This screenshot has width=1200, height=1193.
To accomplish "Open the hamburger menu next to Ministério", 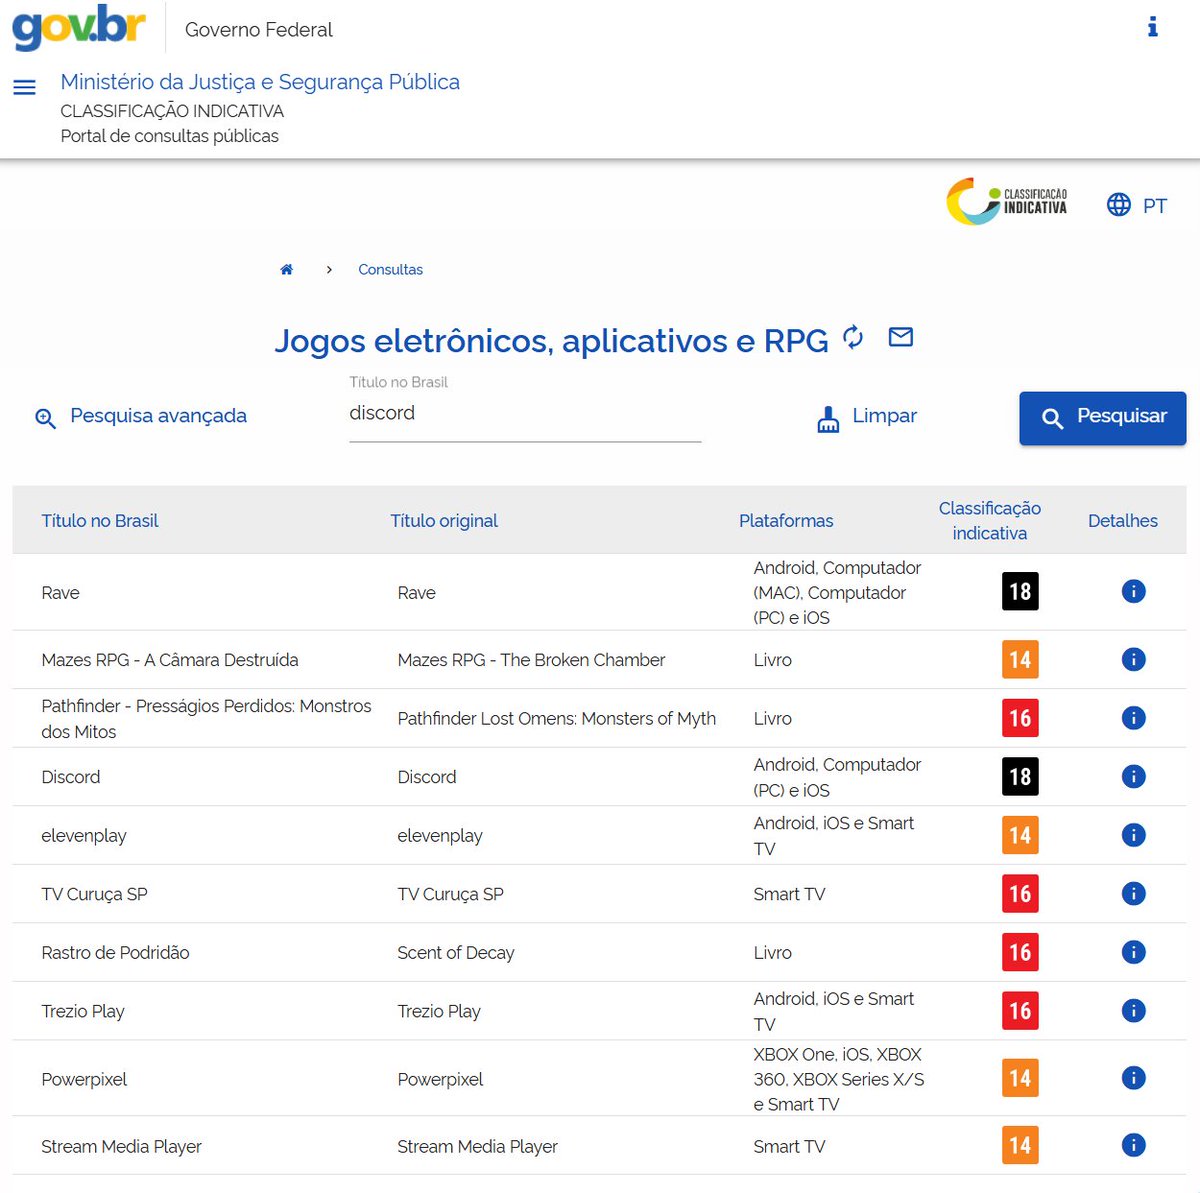I will point(24,88).
